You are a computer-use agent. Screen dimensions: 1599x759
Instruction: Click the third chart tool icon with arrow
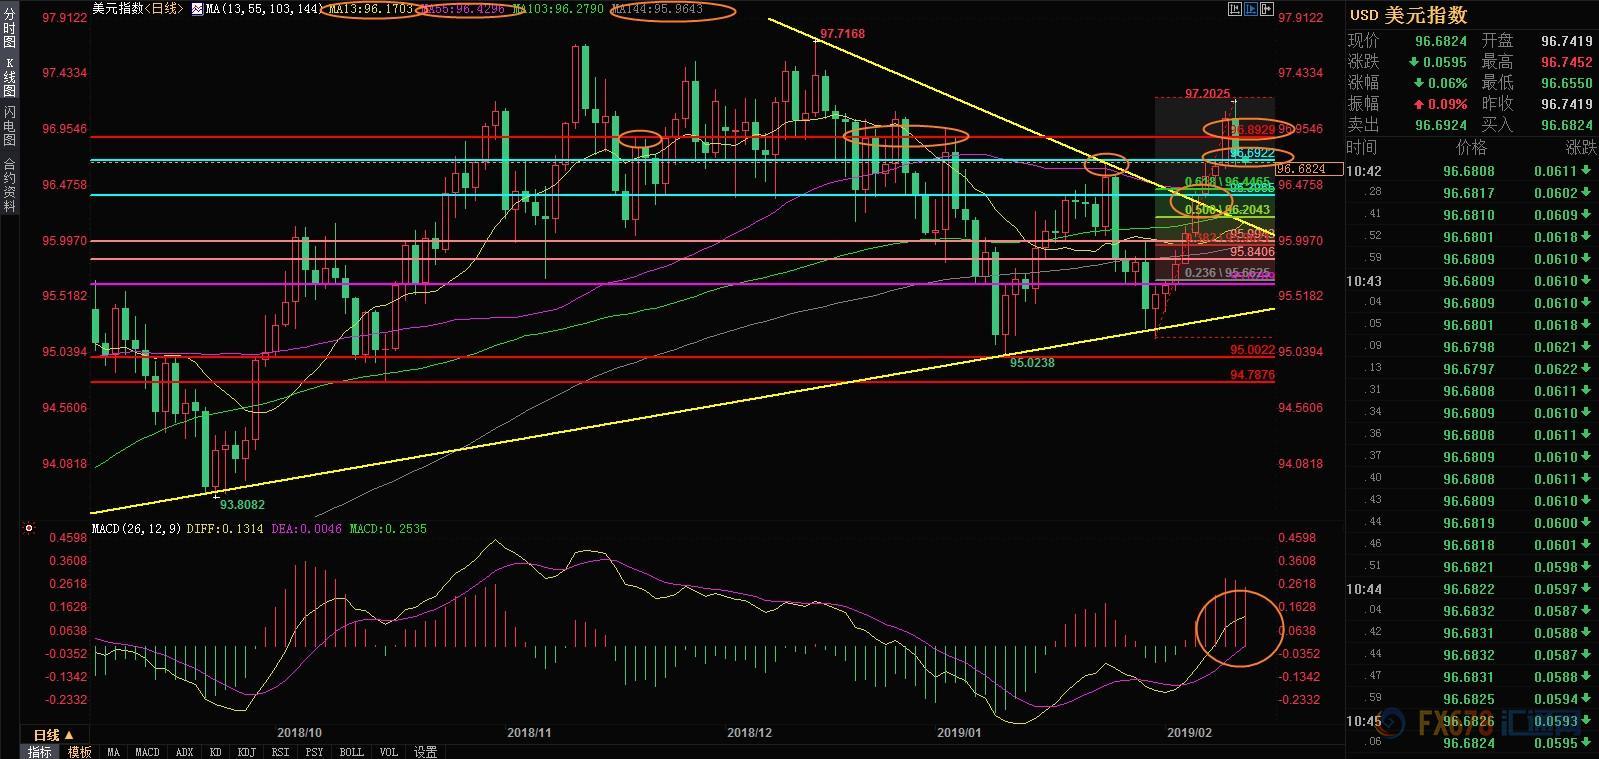point(1267,10)
